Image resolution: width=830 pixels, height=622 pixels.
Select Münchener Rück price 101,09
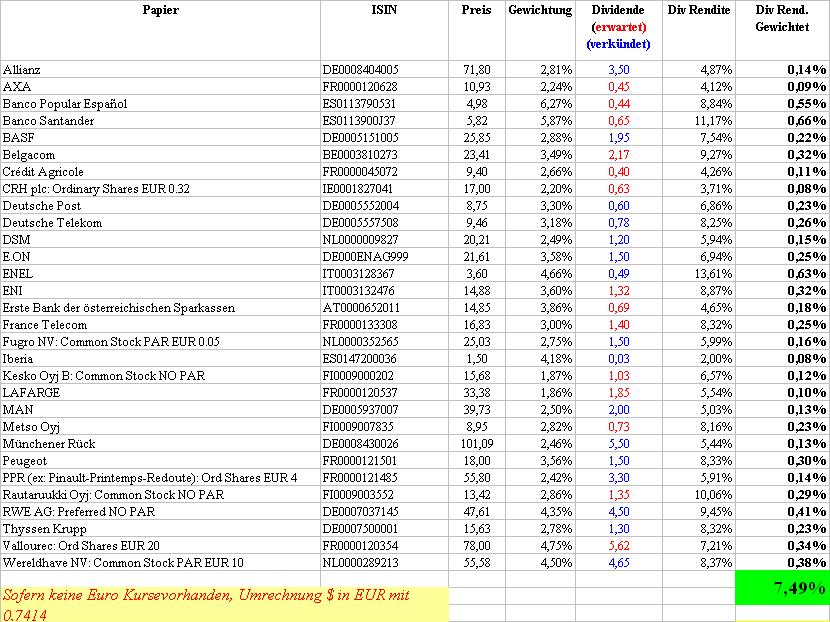[x=476, y=443]
